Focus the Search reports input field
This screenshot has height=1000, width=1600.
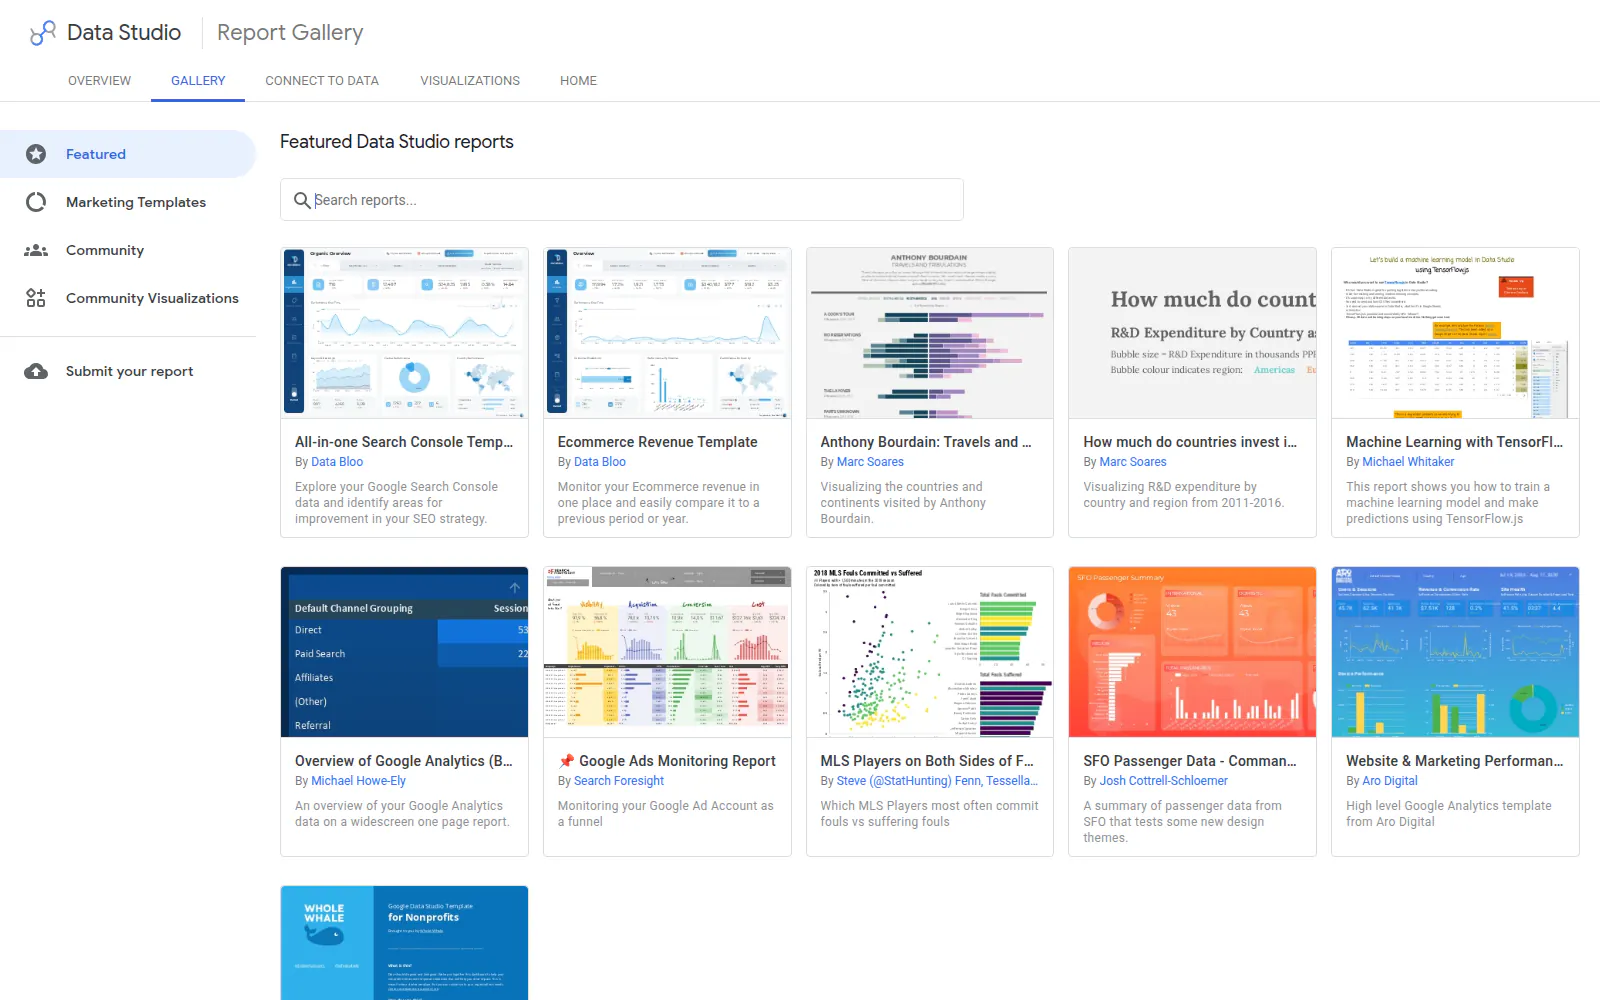[x=622, y=200]
